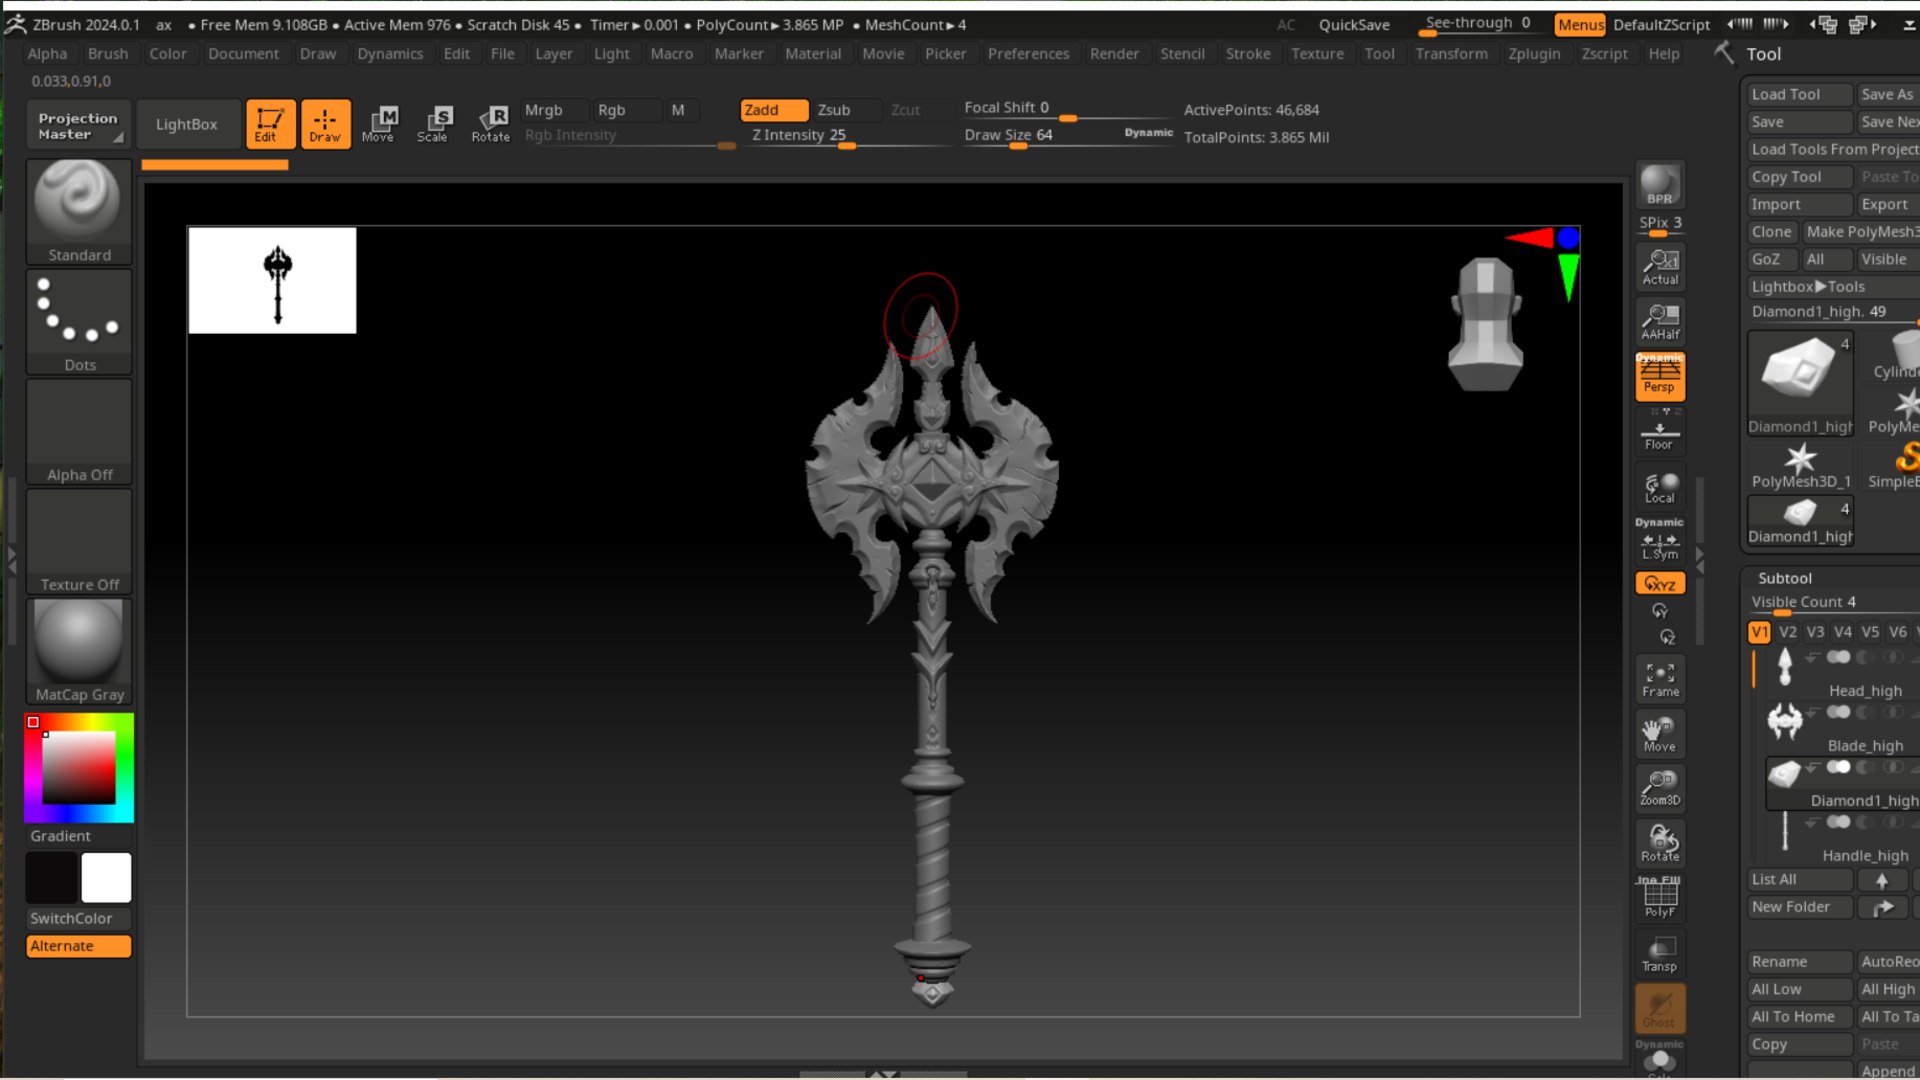This screenshot has height=1080, width=1920.
Task: Open the Projection Master
Action: point(78,125)
